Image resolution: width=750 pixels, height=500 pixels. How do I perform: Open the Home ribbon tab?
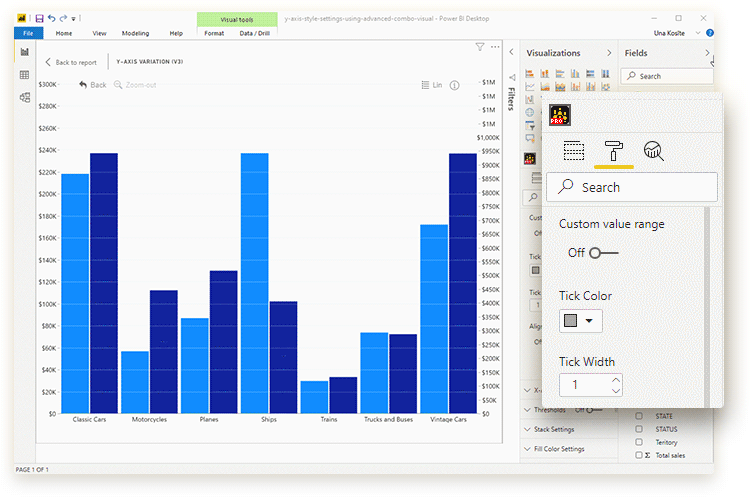pos(64,33)
